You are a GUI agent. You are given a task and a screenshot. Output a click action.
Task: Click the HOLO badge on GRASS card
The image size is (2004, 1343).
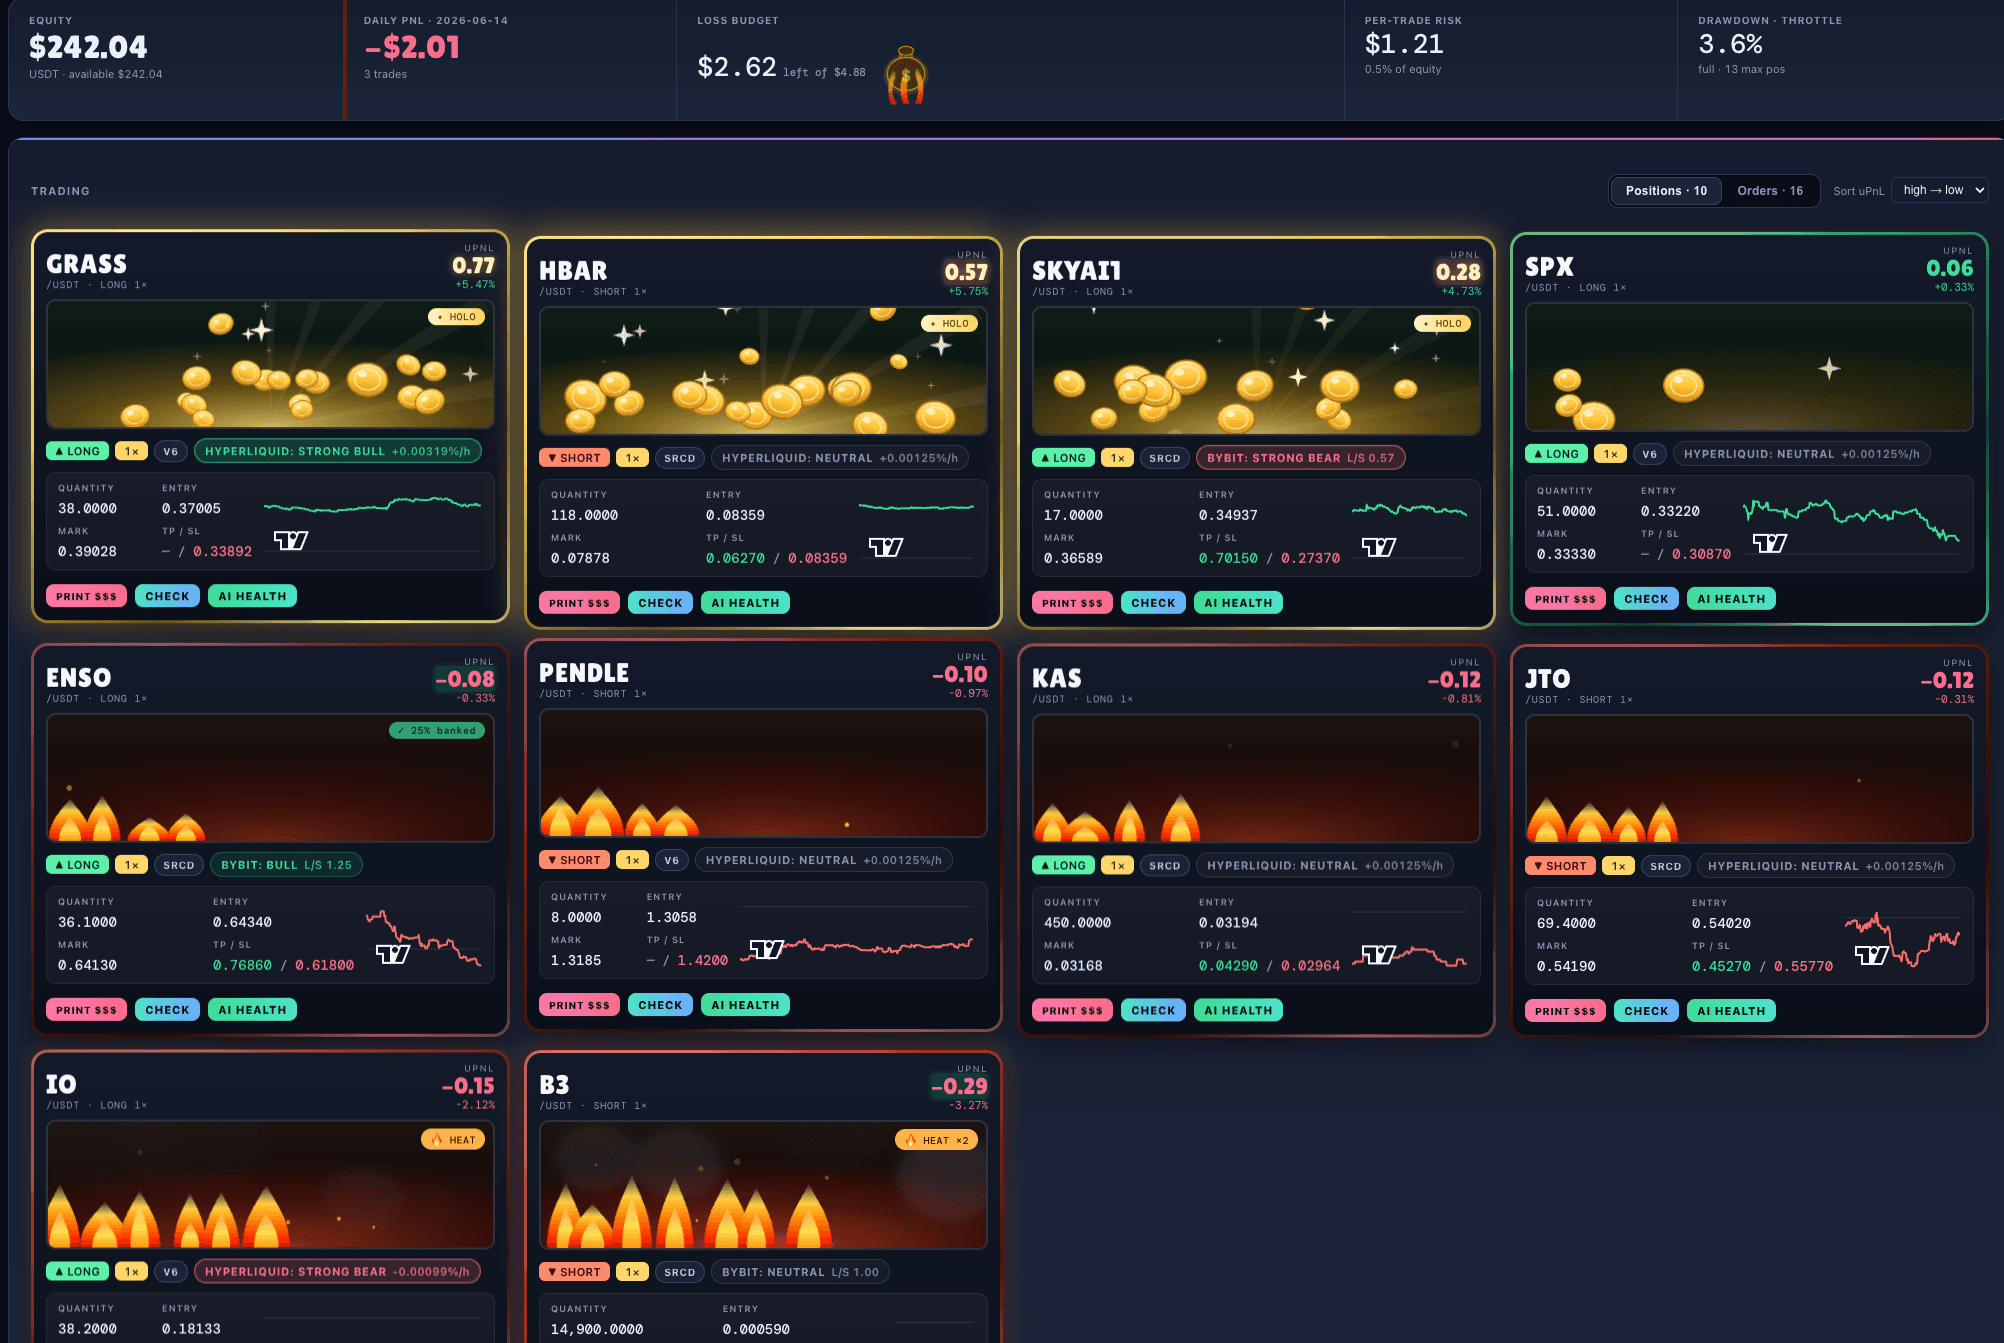[456, 317]
